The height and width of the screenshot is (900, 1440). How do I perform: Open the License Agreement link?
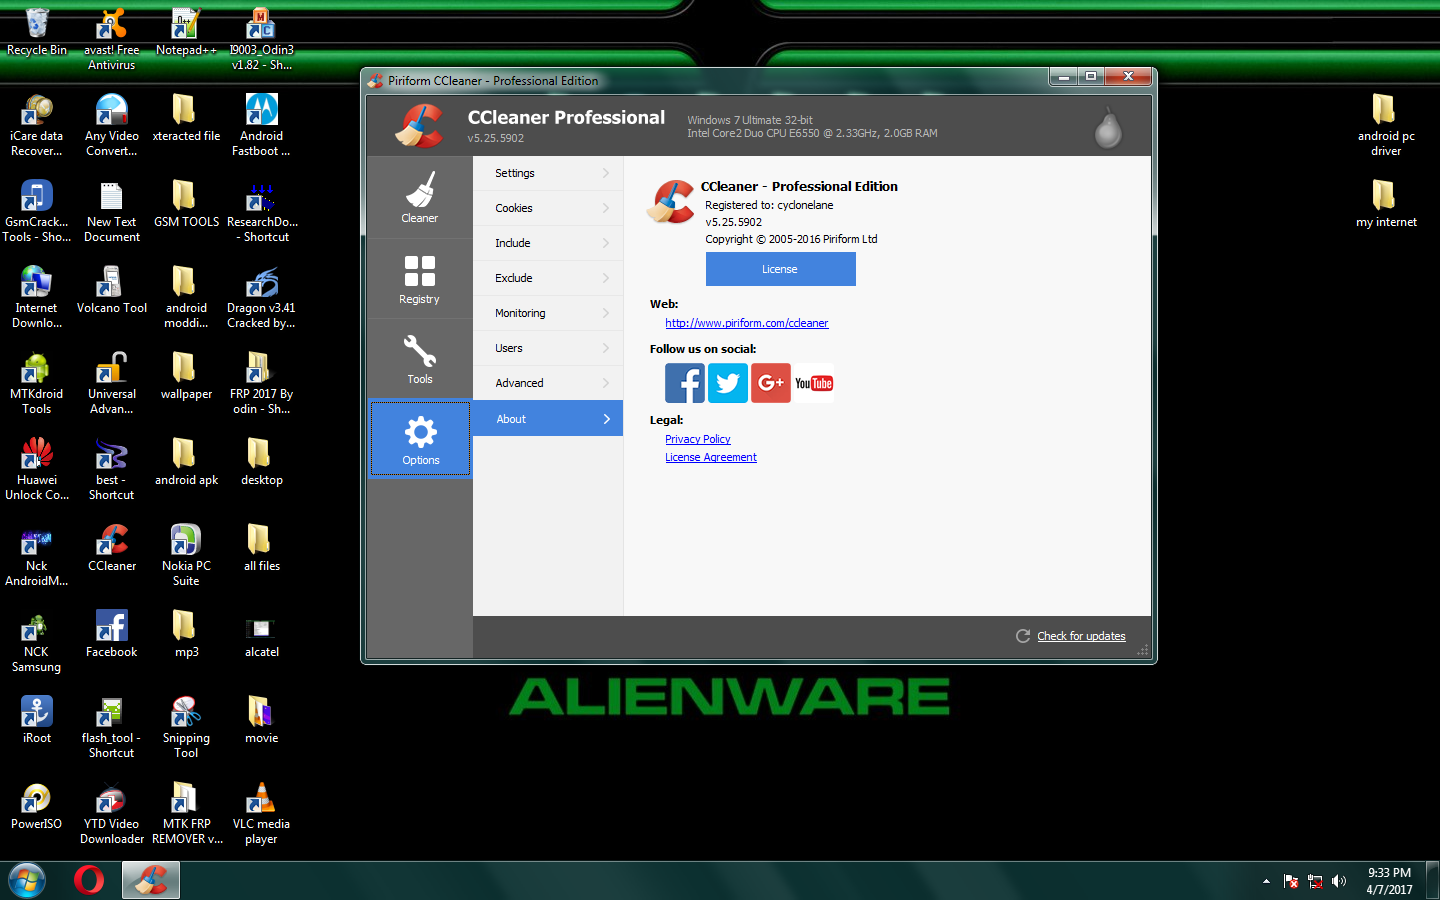click(711, 457)
